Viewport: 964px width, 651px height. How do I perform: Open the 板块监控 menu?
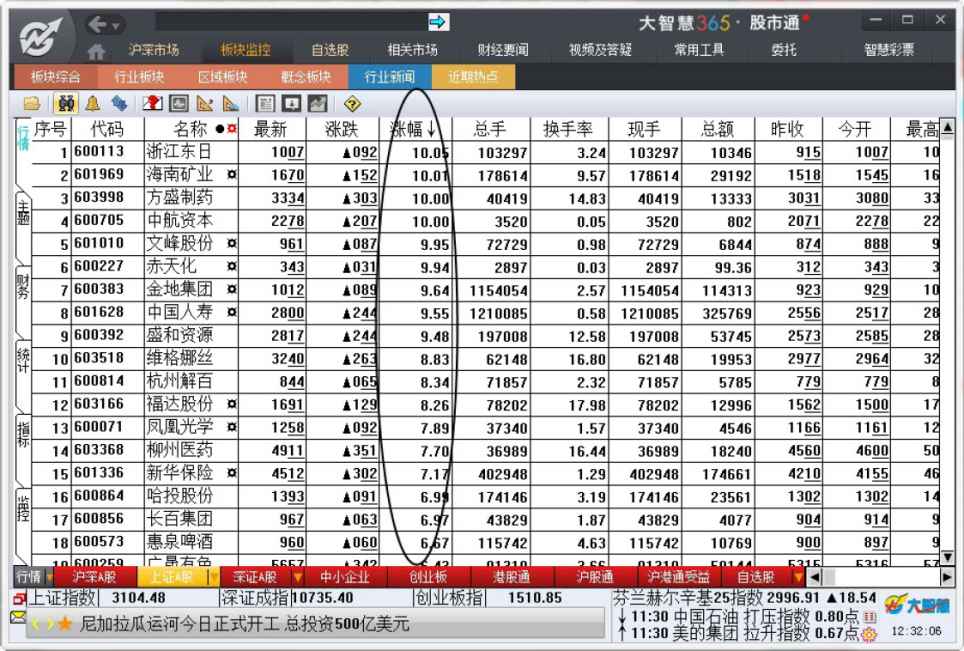tap(245, 50)
